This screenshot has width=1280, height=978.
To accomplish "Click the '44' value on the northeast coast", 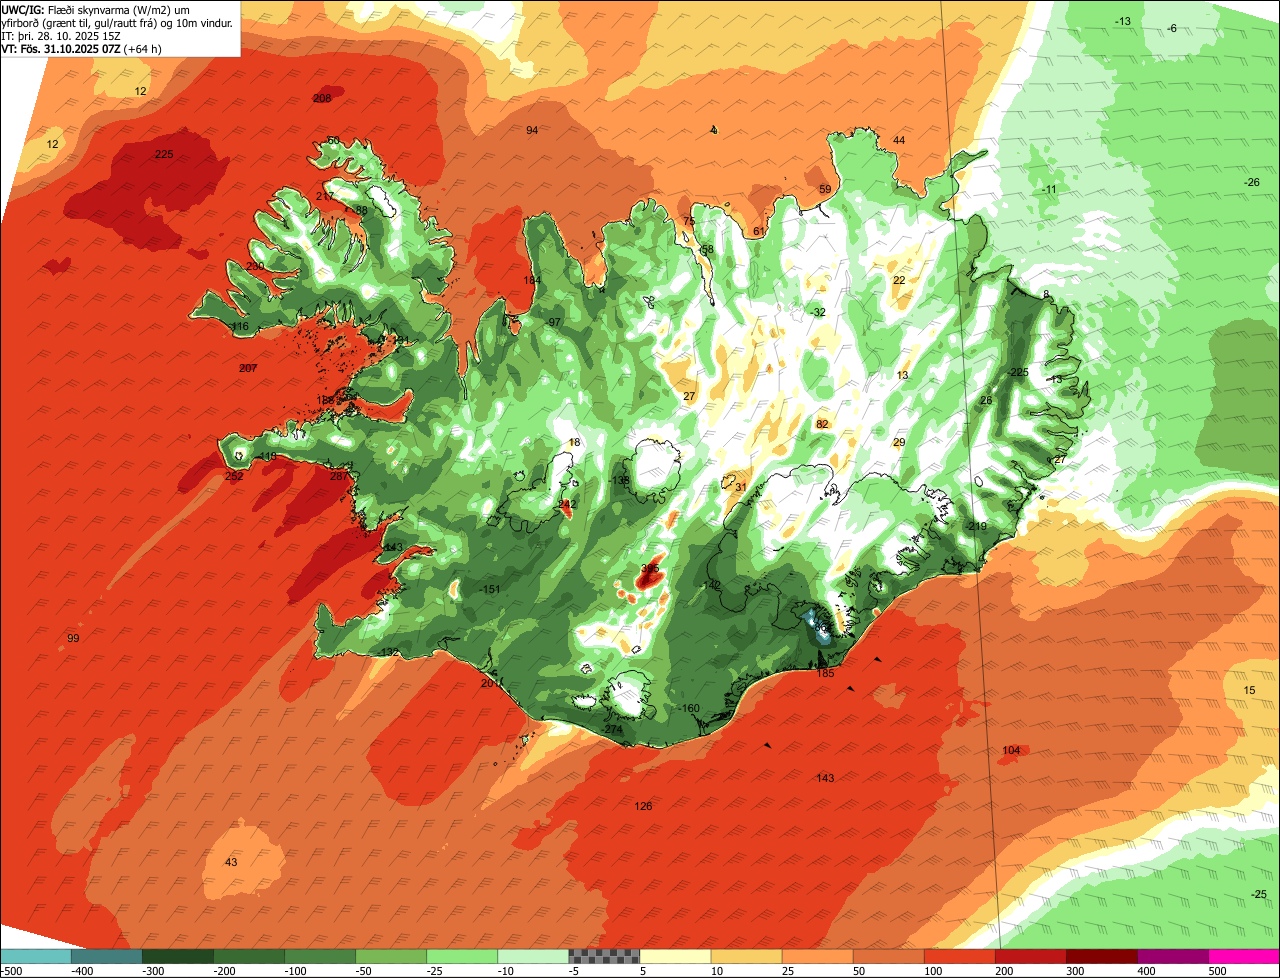I will 899,140.
